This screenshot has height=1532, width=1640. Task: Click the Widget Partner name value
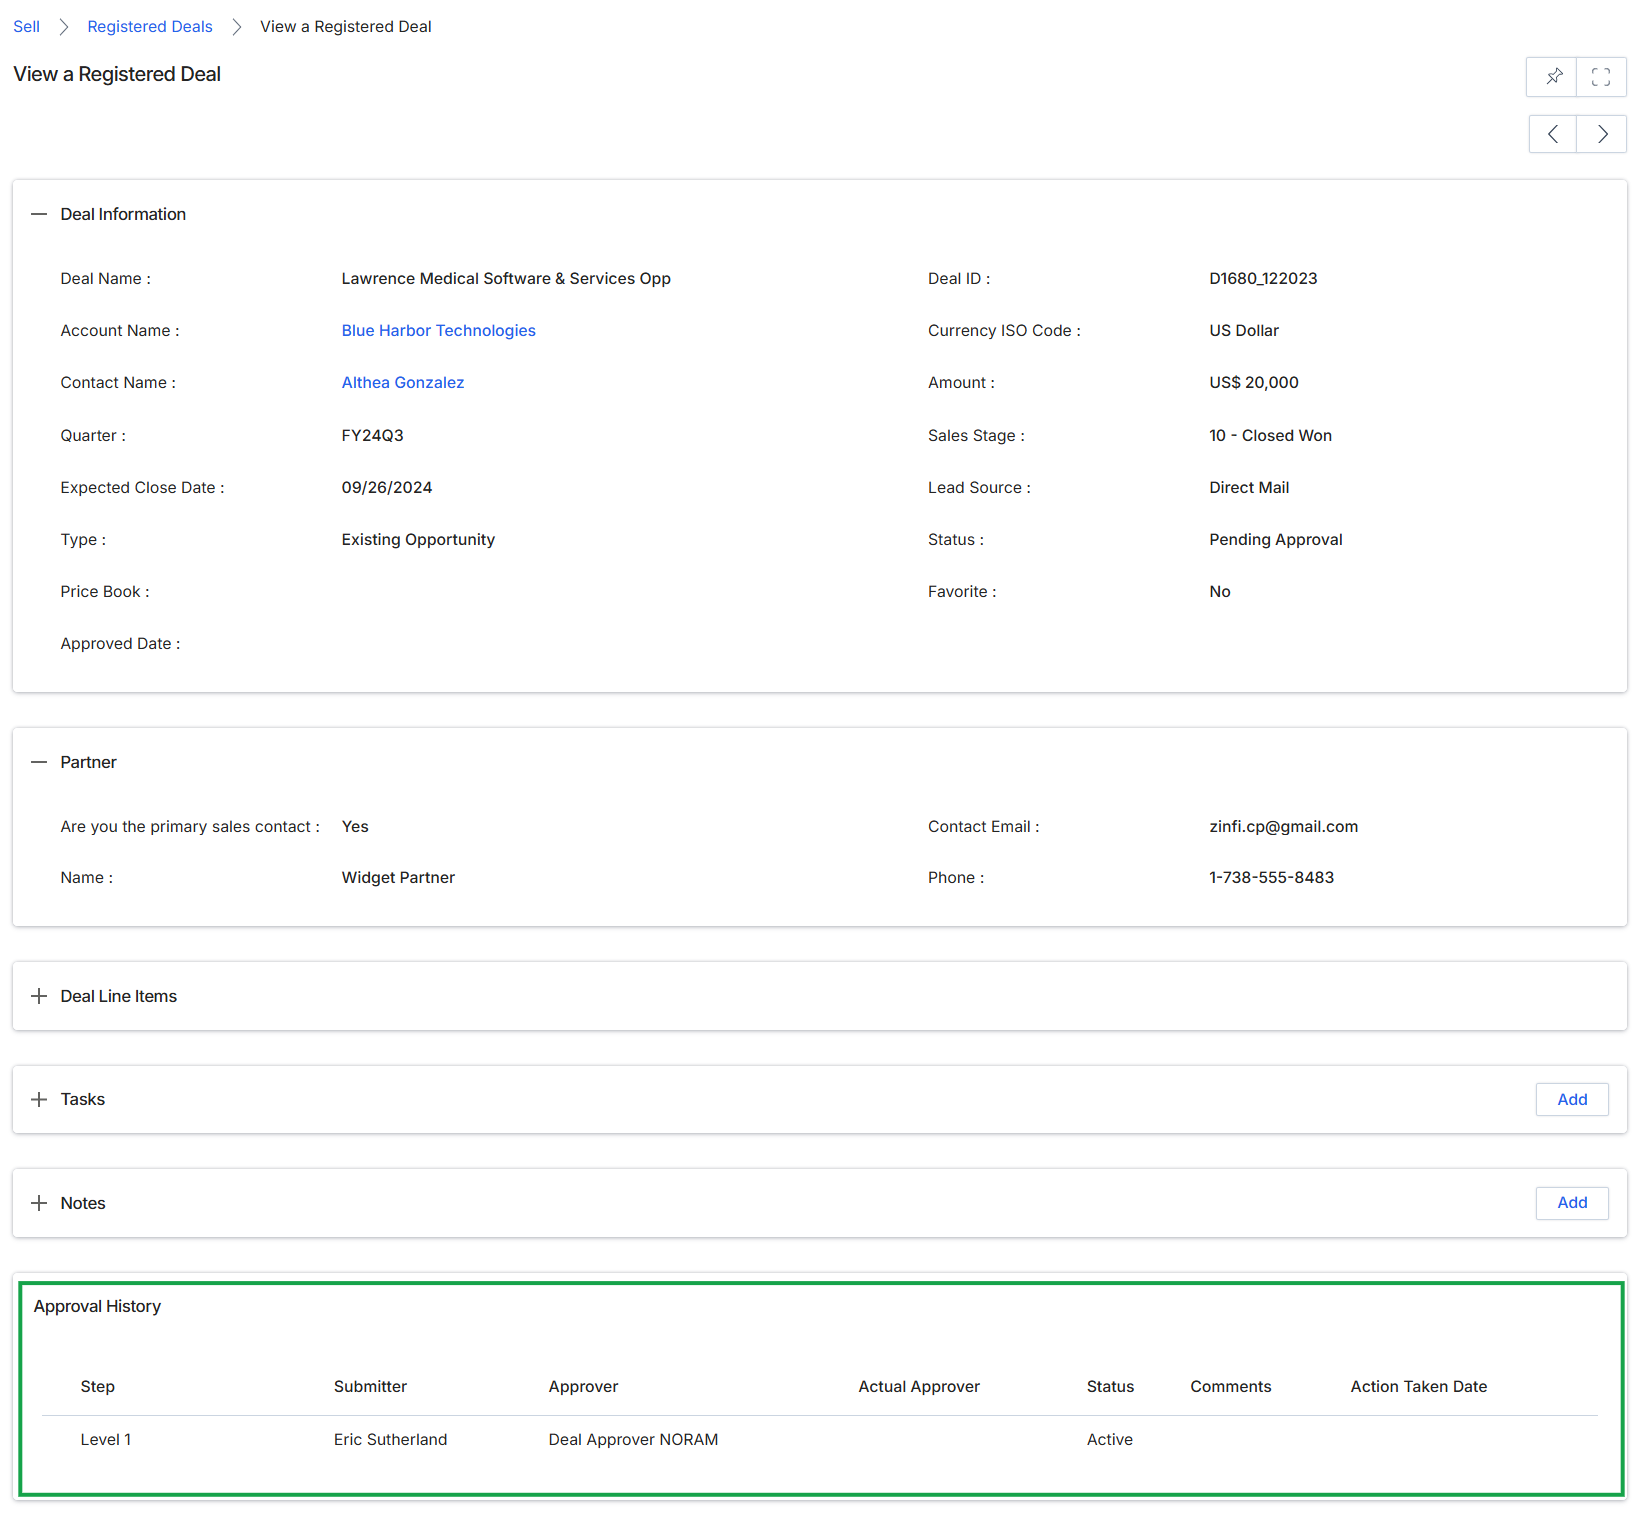click(398, 878)
